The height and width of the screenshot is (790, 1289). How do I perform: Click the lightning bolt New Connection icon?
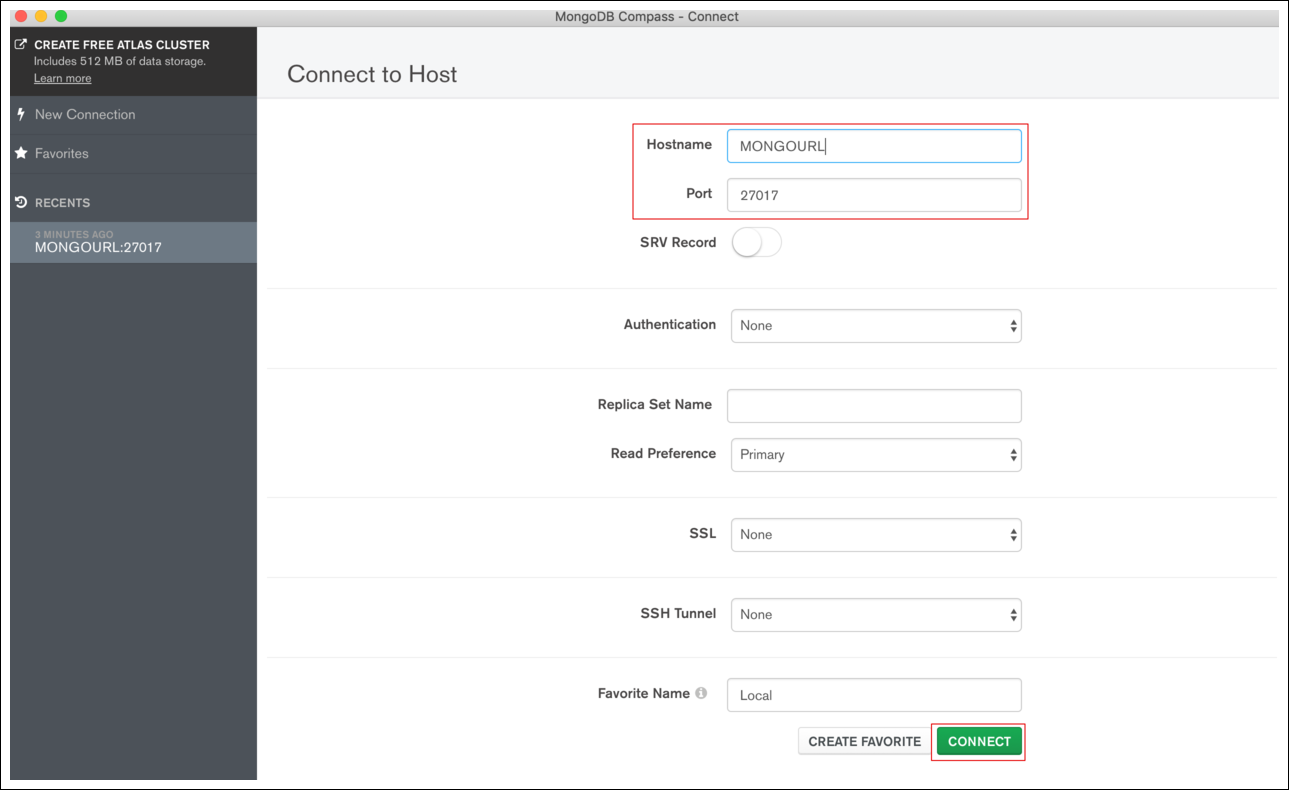point(21,114)
